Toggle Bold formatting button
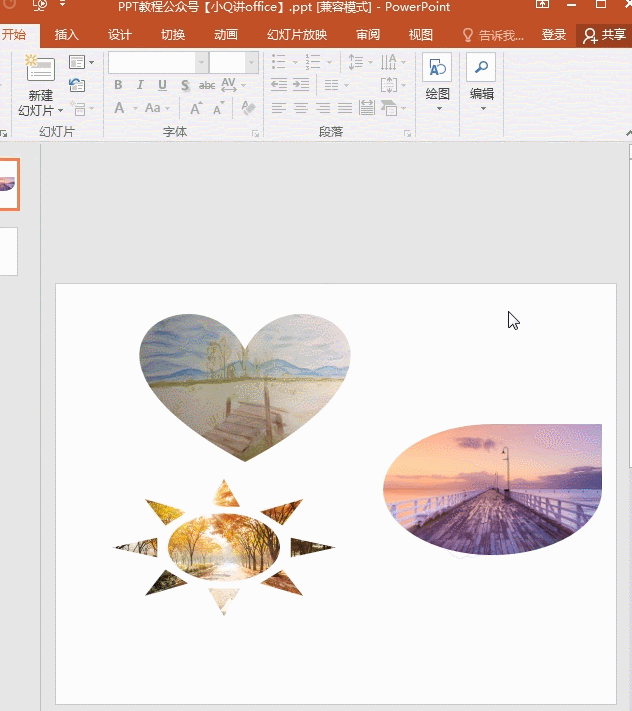The image size is (632, 711). point(118,85)
